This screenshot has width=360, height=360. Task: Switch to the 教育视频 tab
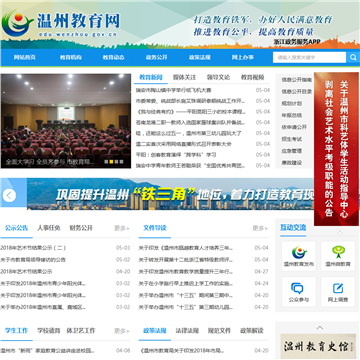(253, 77)
